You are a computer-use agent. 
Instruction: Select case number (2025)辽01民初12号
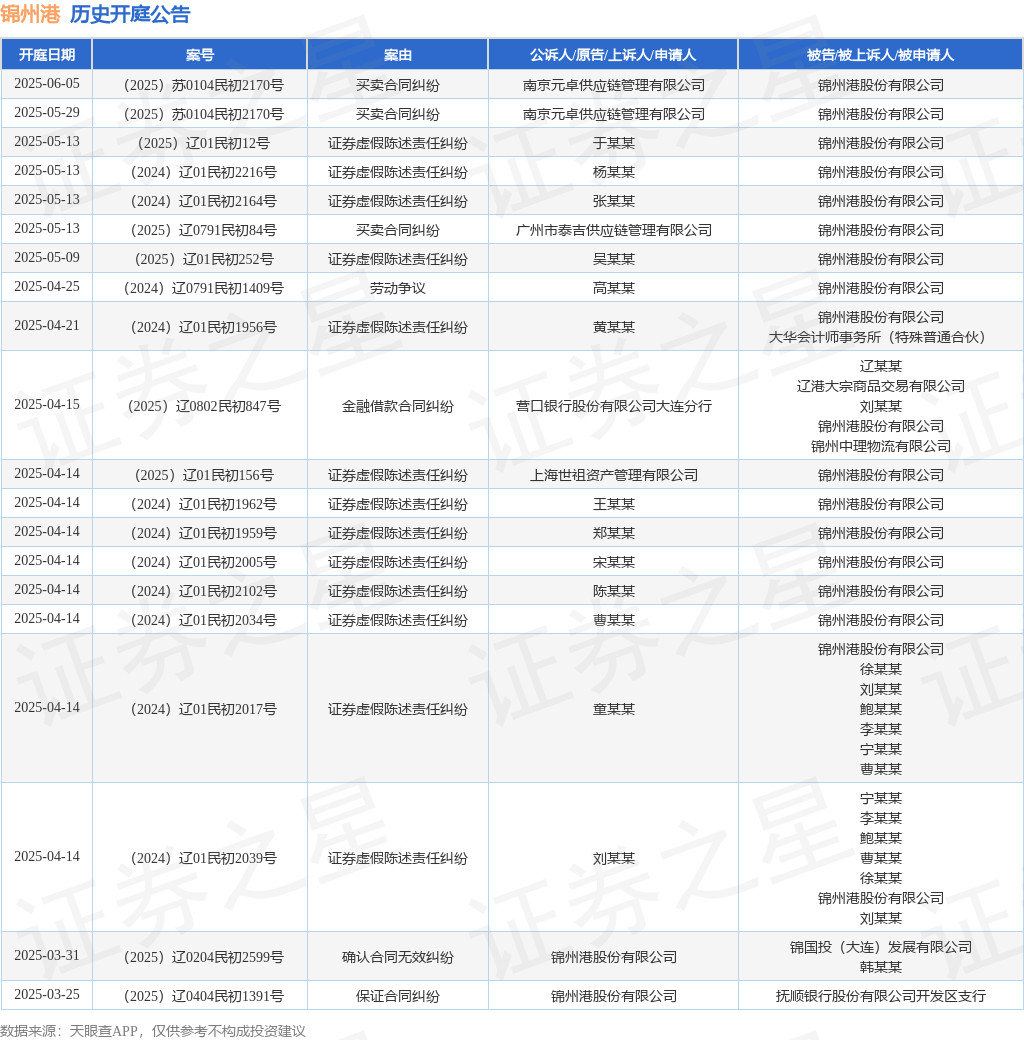[200, 143]
